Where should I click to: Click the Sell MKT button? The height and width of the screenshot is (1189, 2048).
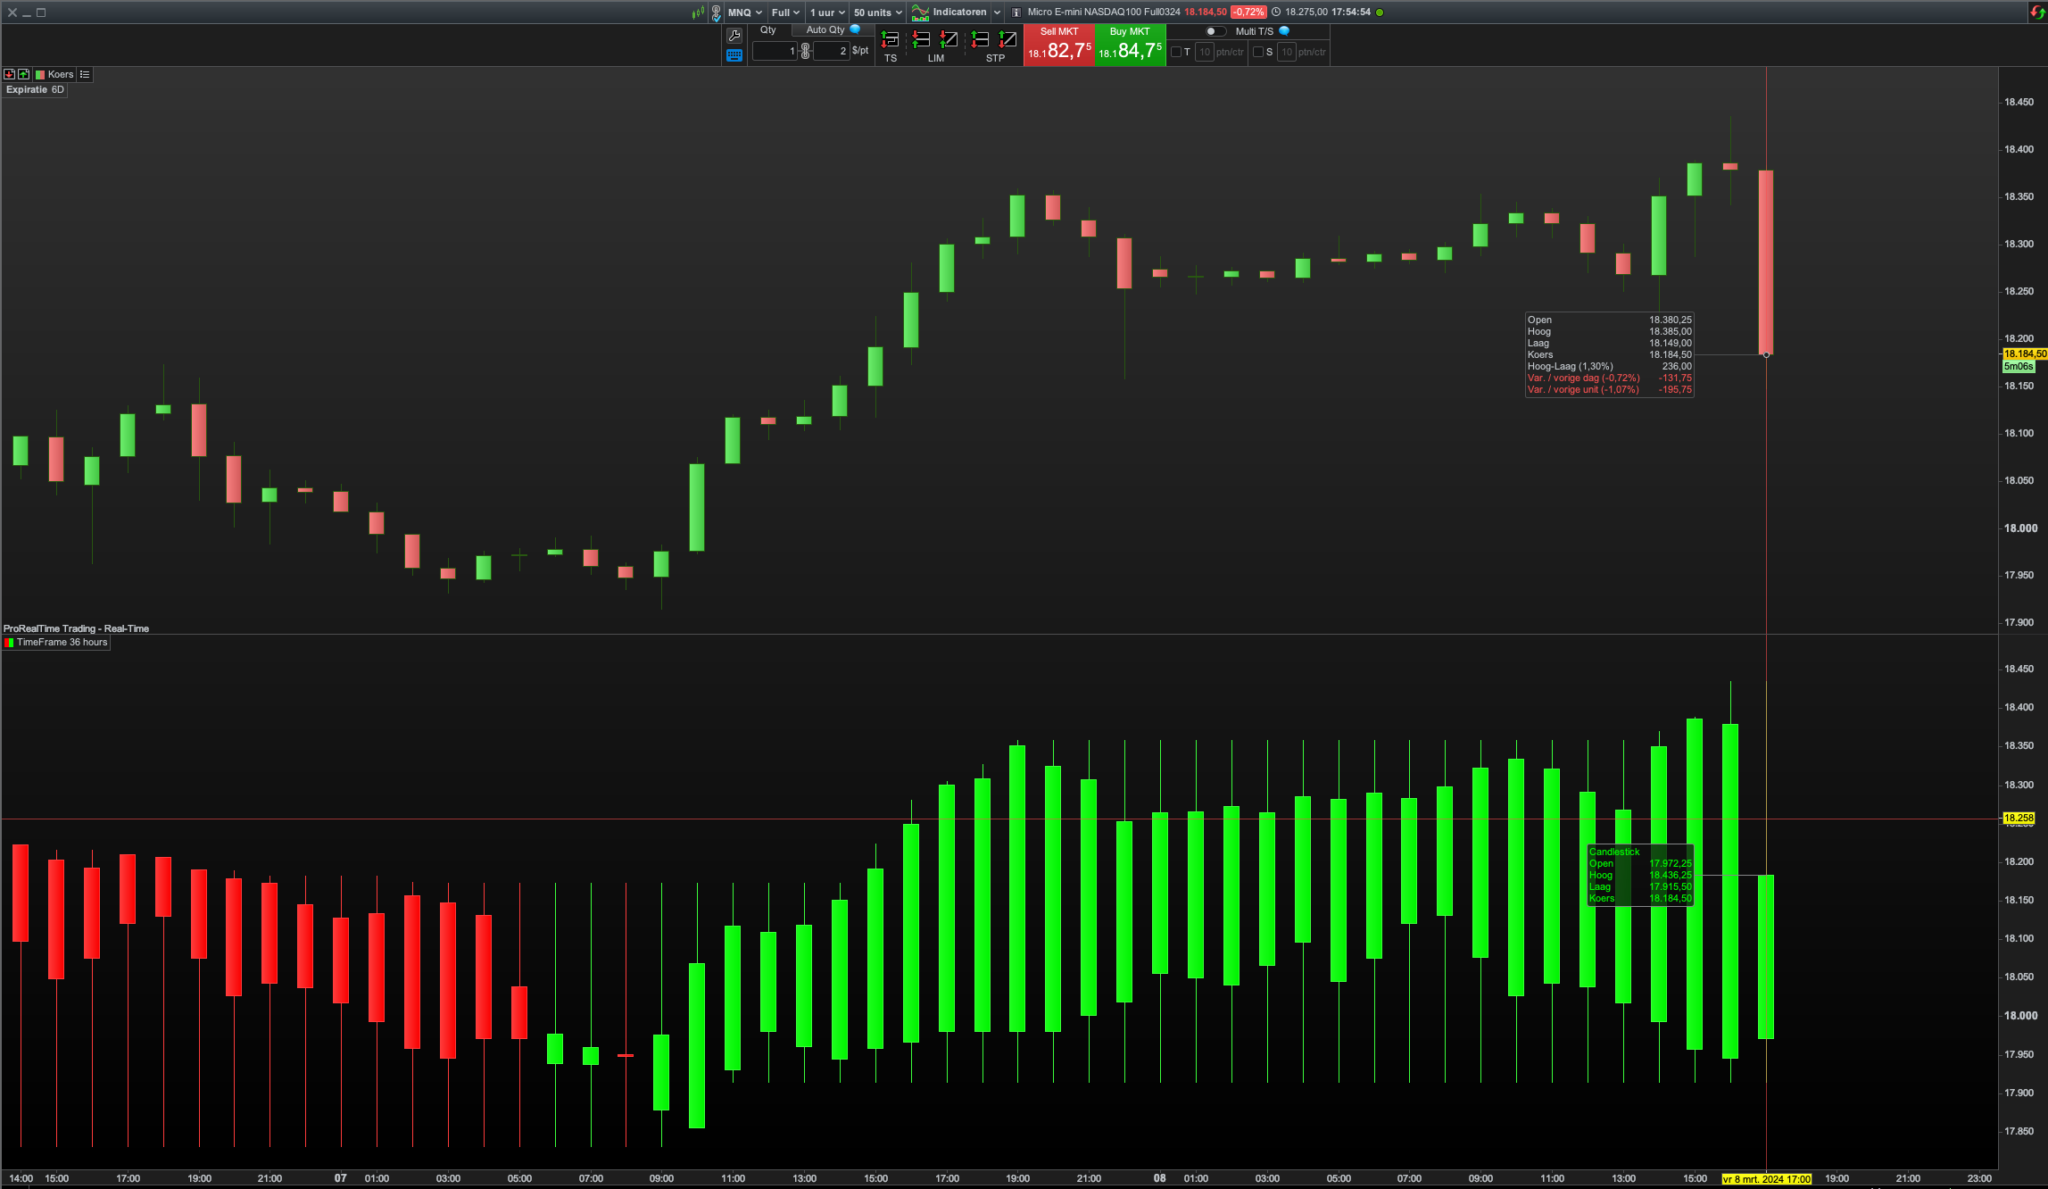click(x=1059, y=45)
